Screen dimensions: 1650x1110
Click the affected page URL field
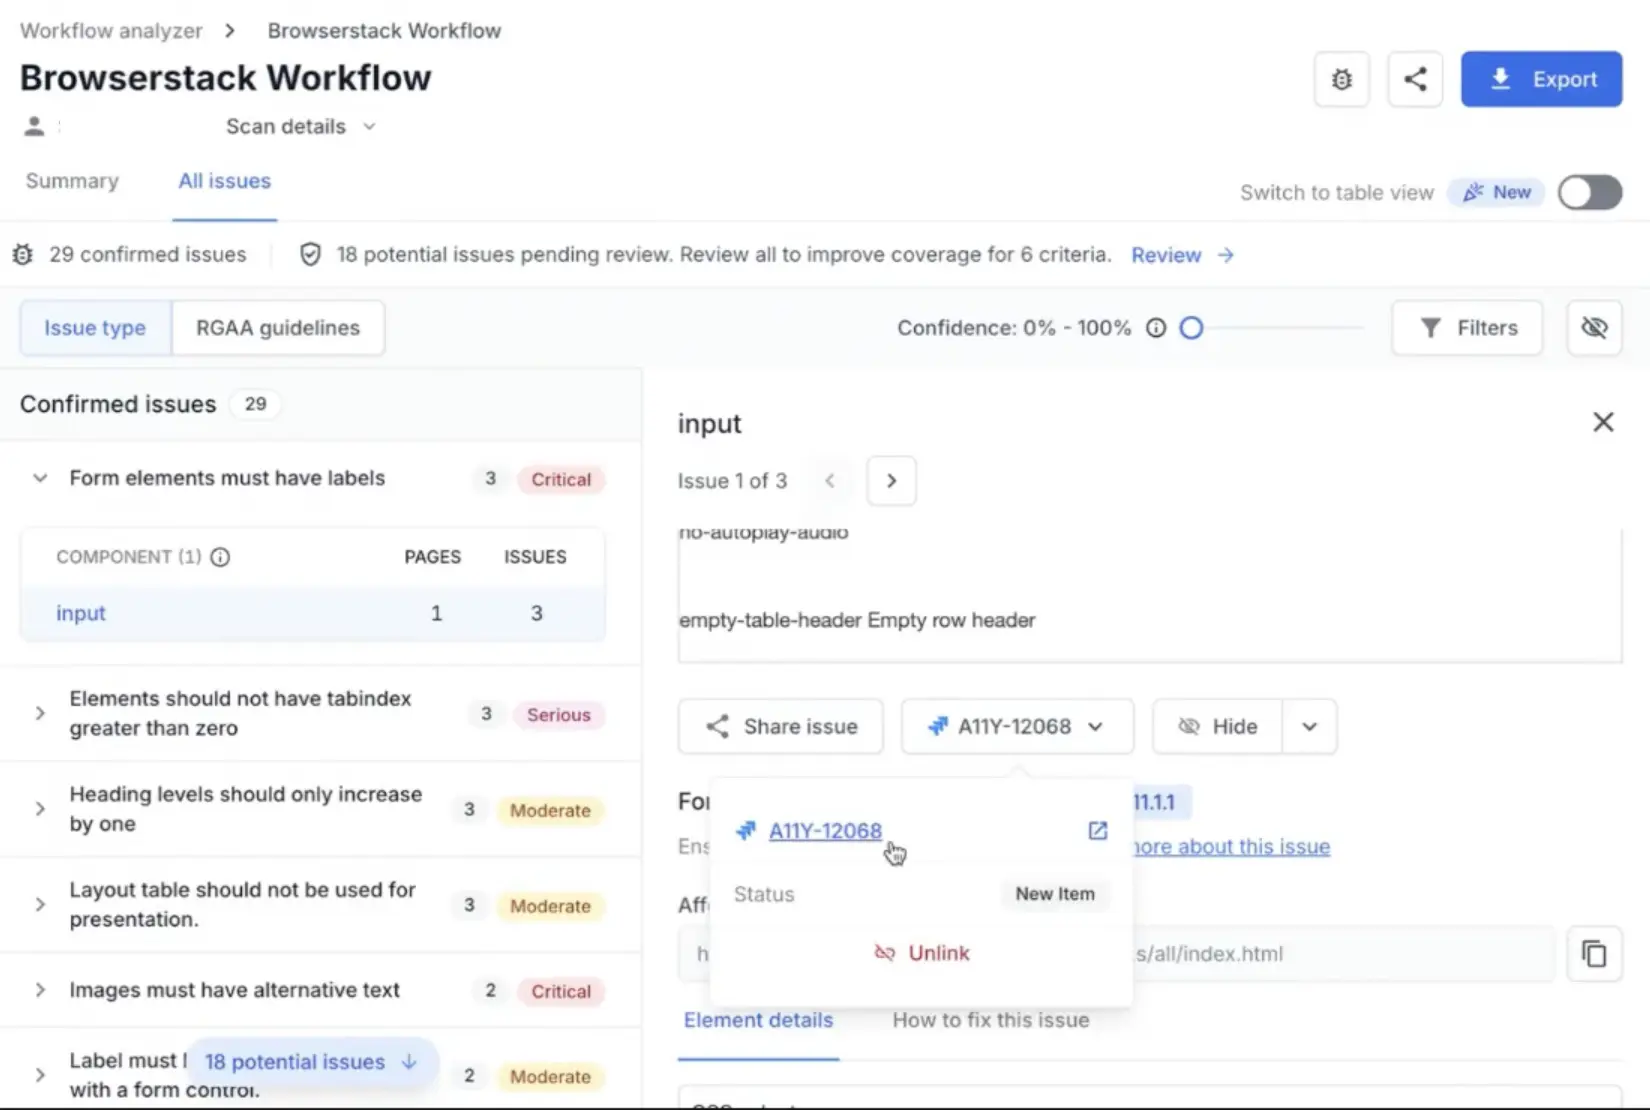(1116, 954)
